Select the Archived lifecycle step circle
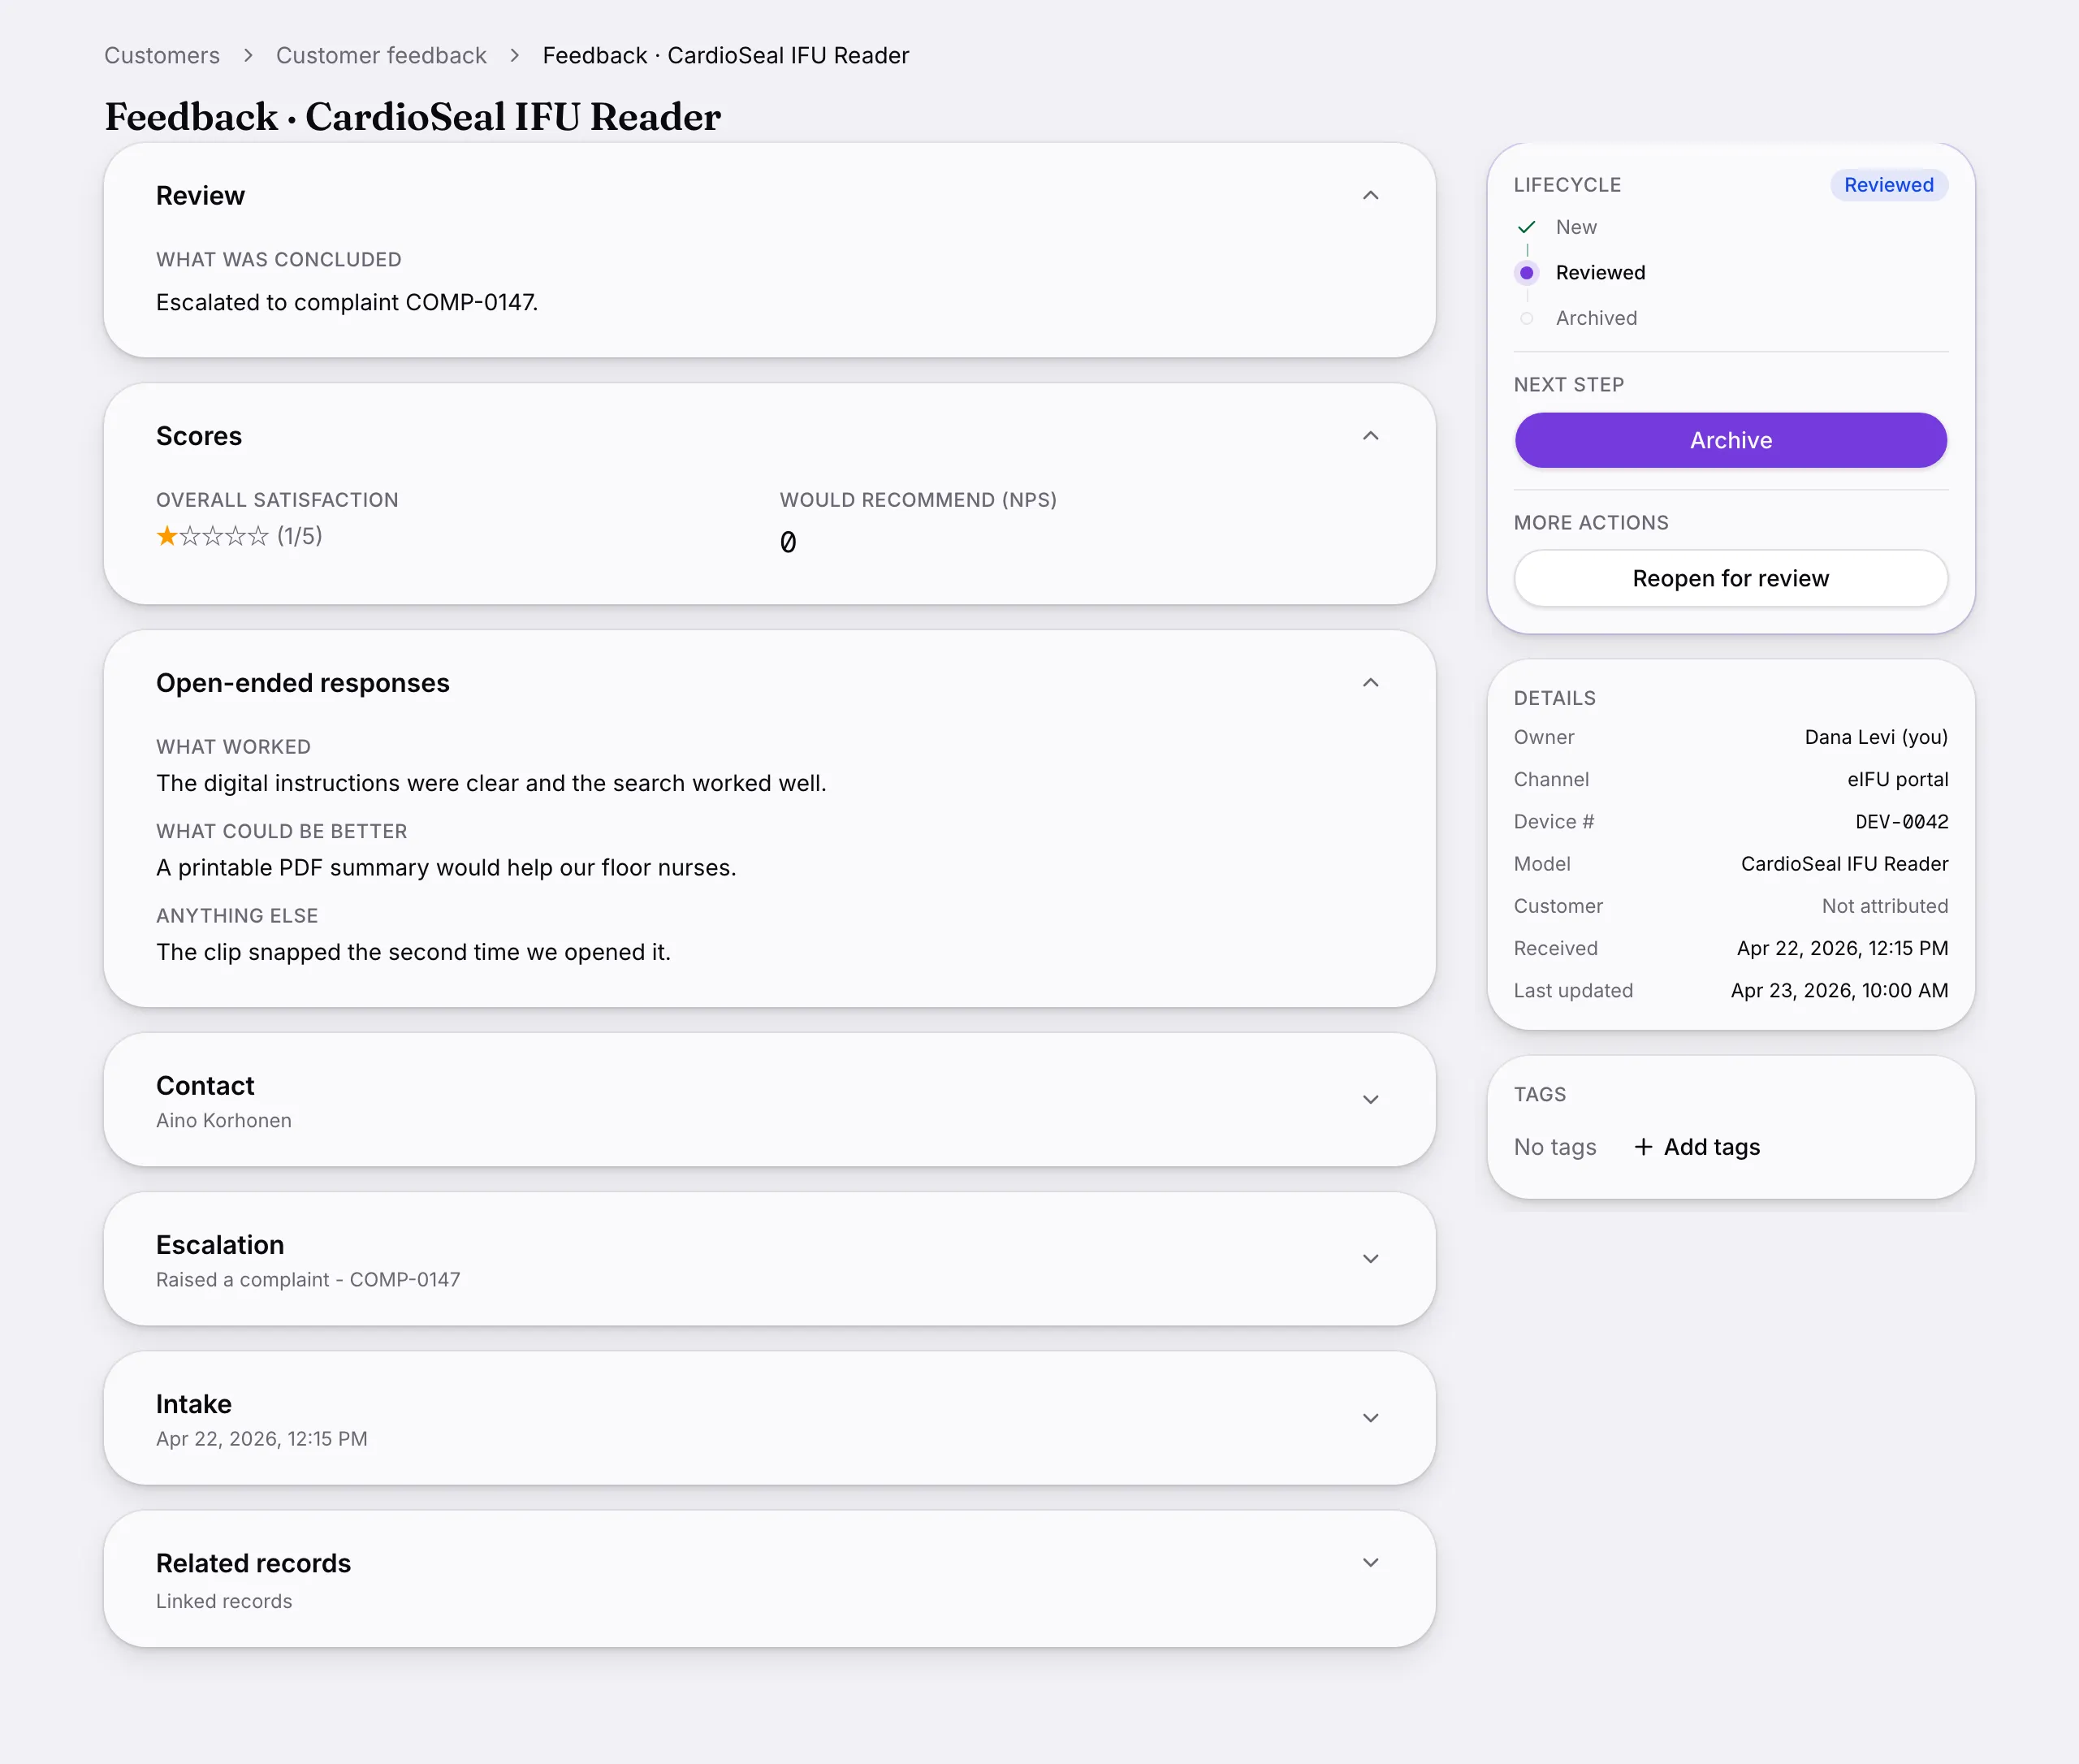Viewport: 2079px width, 1764px height. point(1526,318)
